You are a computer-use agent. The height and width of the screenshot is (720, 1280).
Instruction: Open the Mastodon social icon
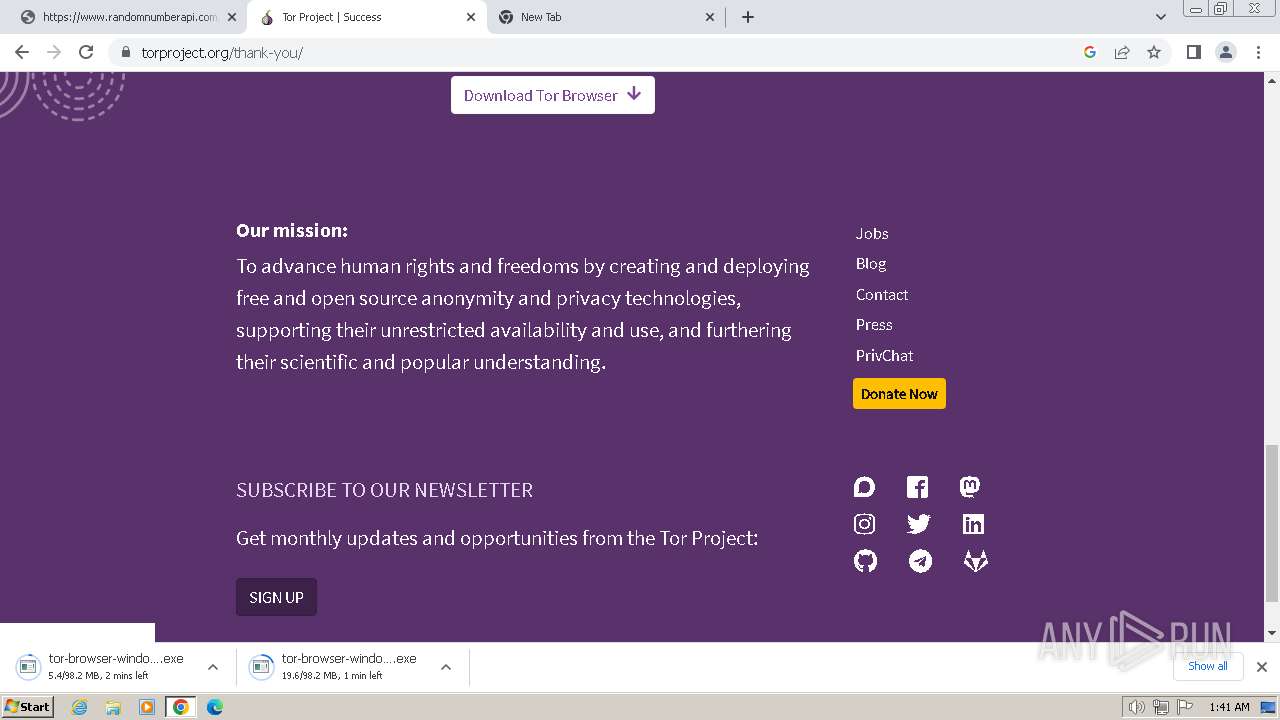pyautogui.click(x=970, y=487)
